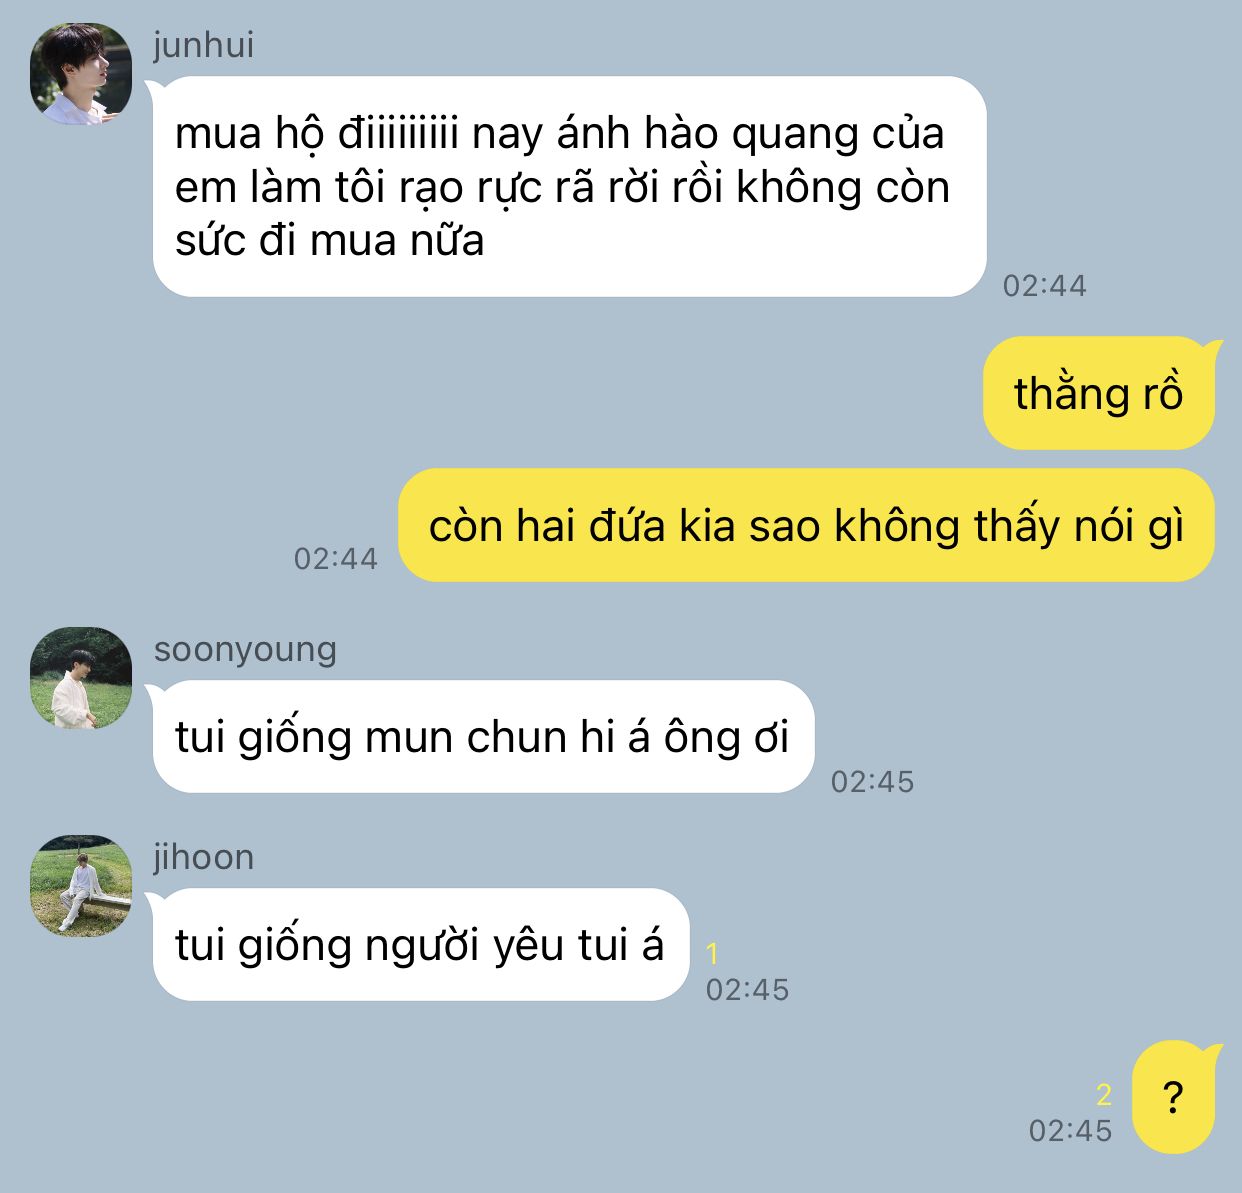Tap the unread count 2 near question mark
This screenshot has width=1242, height=1193.
click(1104, 1095)
